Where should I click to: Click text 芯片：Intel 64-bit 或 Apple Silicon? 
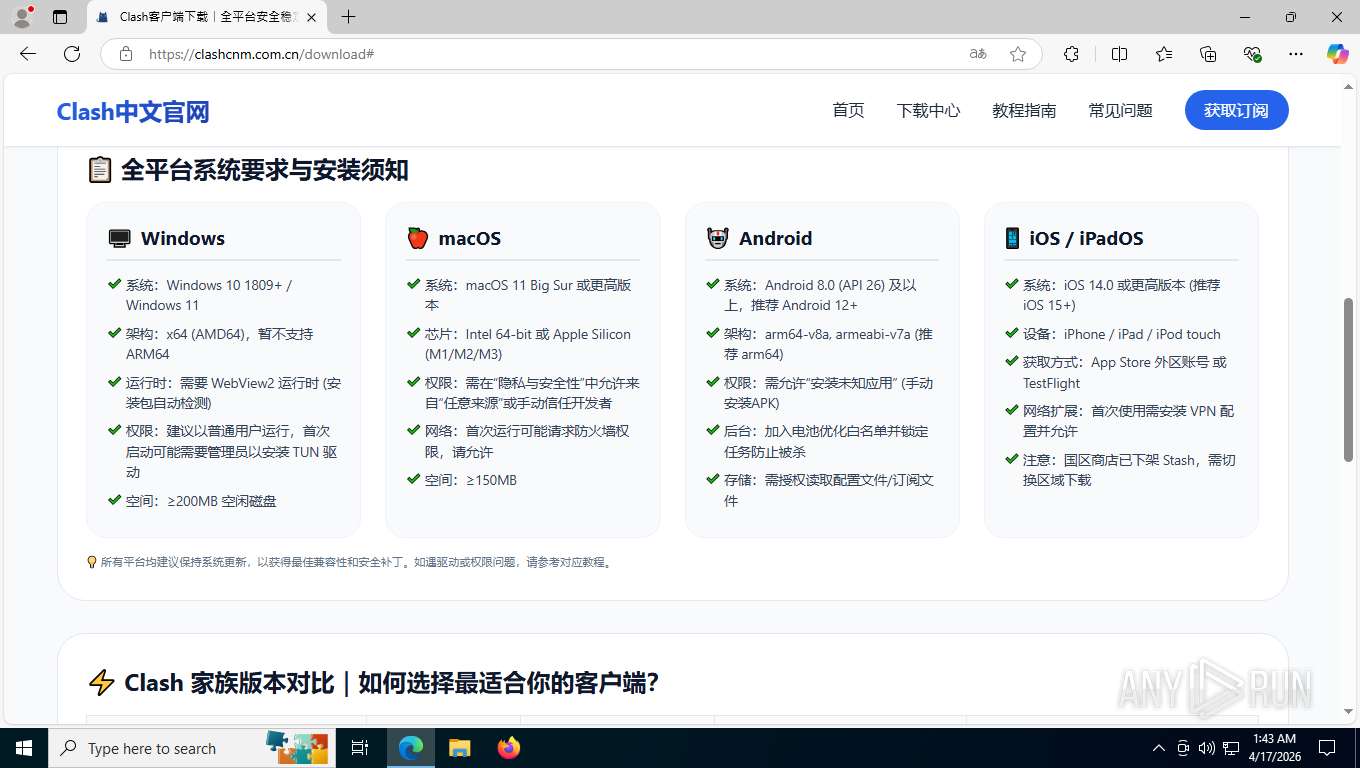pyautogui.click(x=528, y=334)
